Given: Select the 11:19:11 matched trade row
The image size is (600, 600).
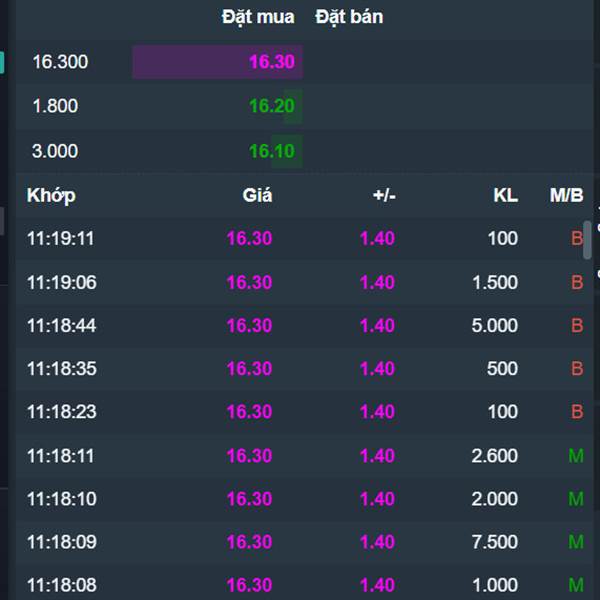Looking at the screenshot, I should point(305,238).
